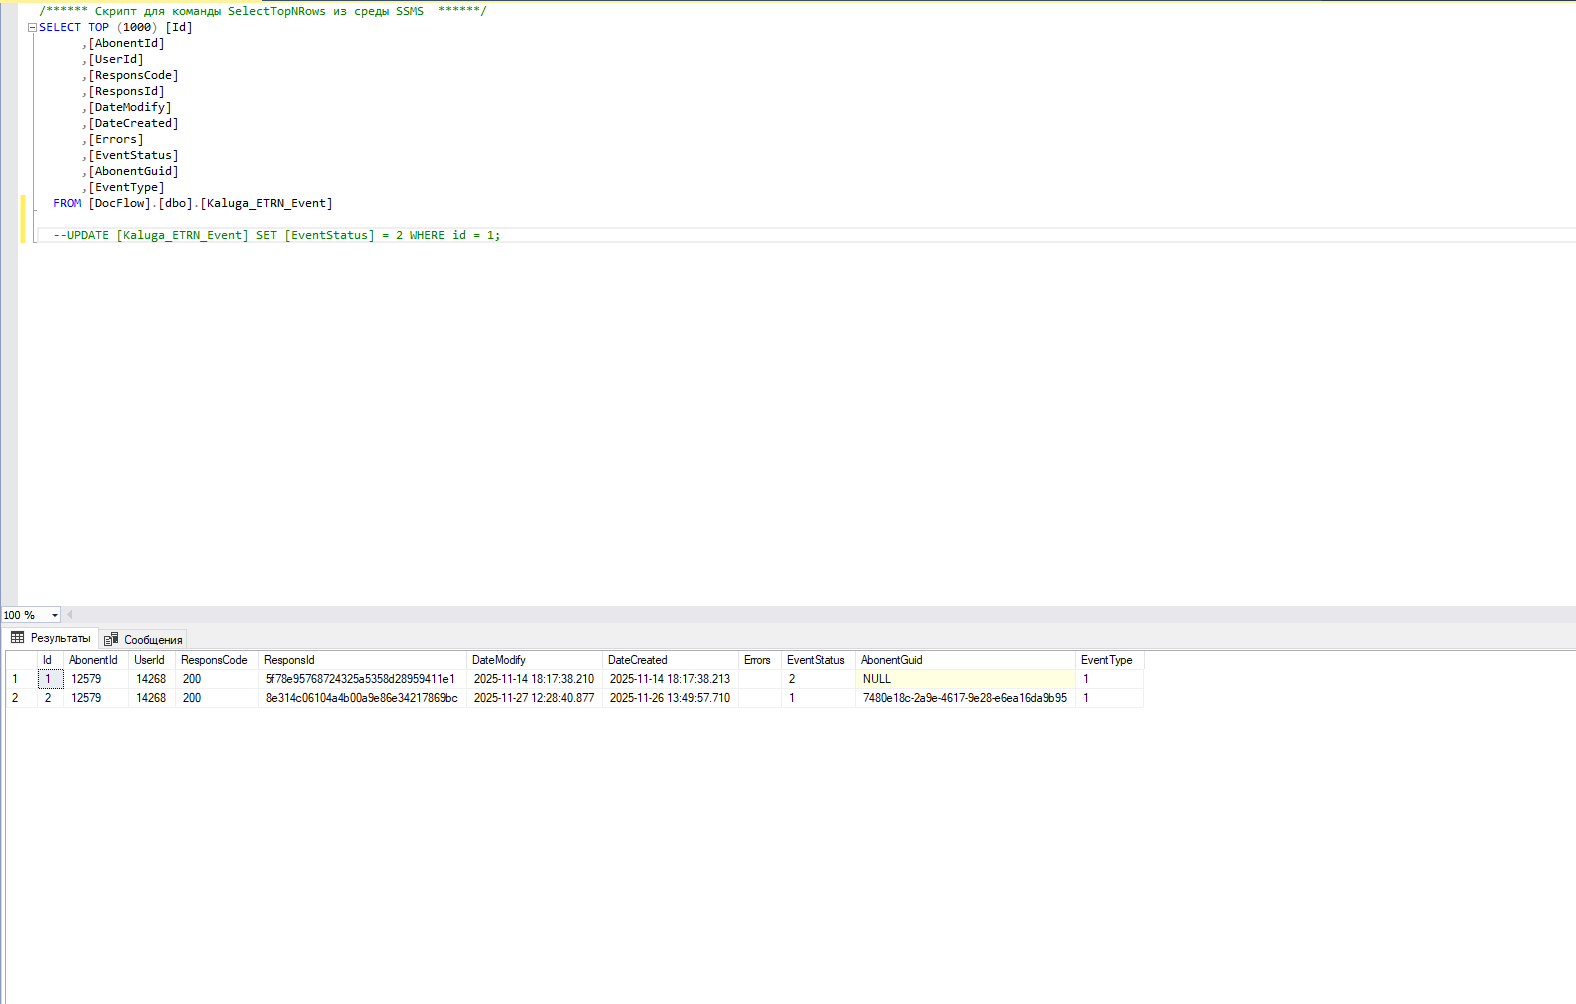Click EventType value 1 in second row

1109,698
